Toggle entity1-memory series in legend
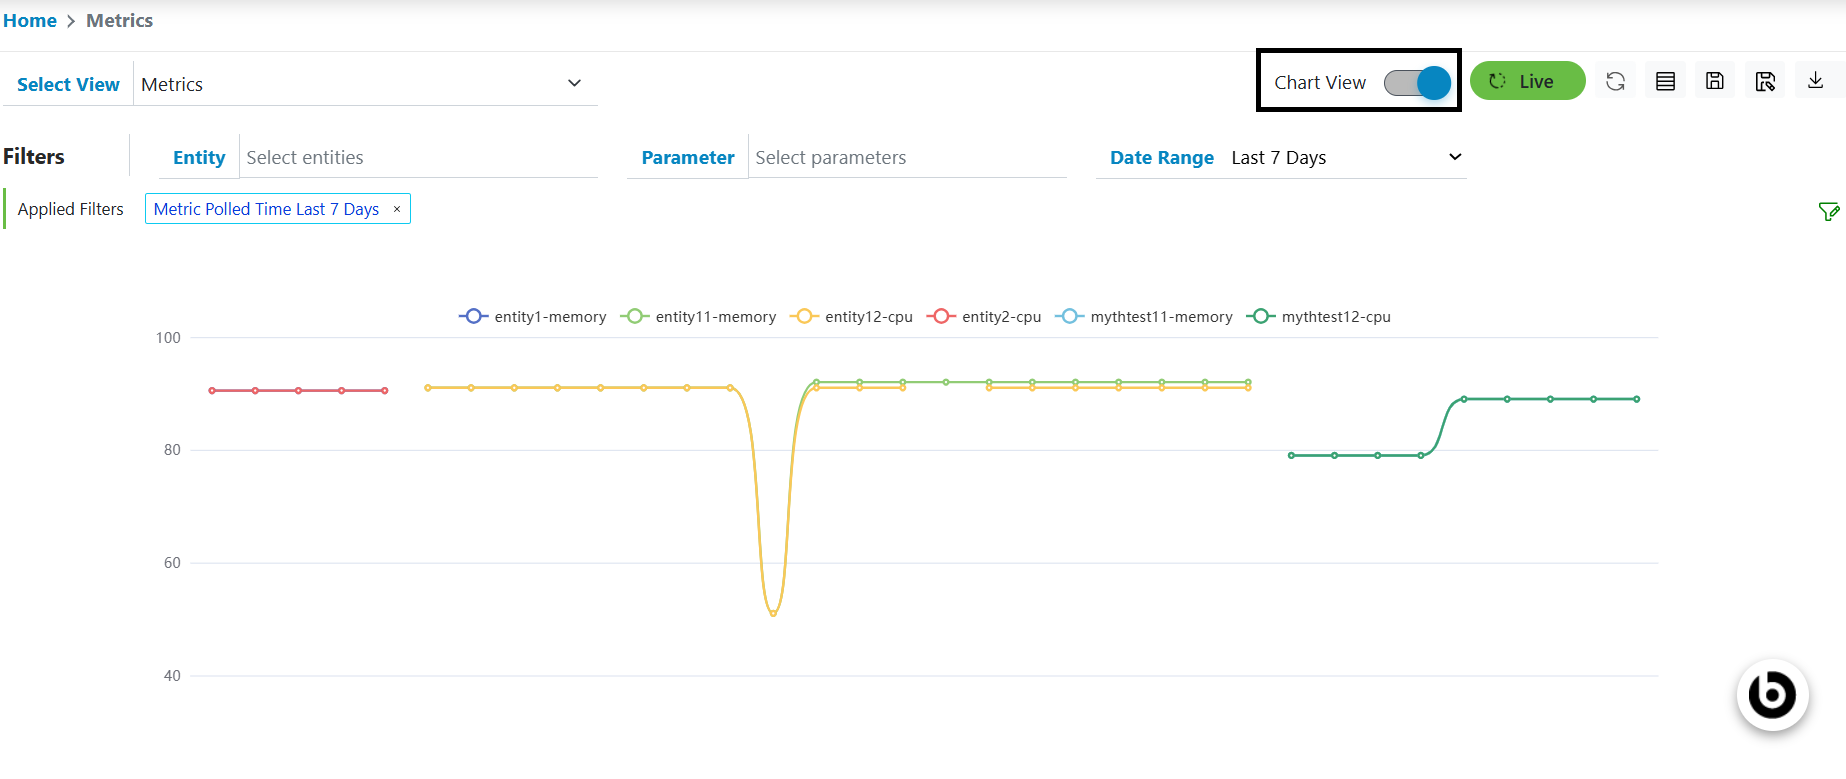The image size is (1846, 779). tap(533, 317)
